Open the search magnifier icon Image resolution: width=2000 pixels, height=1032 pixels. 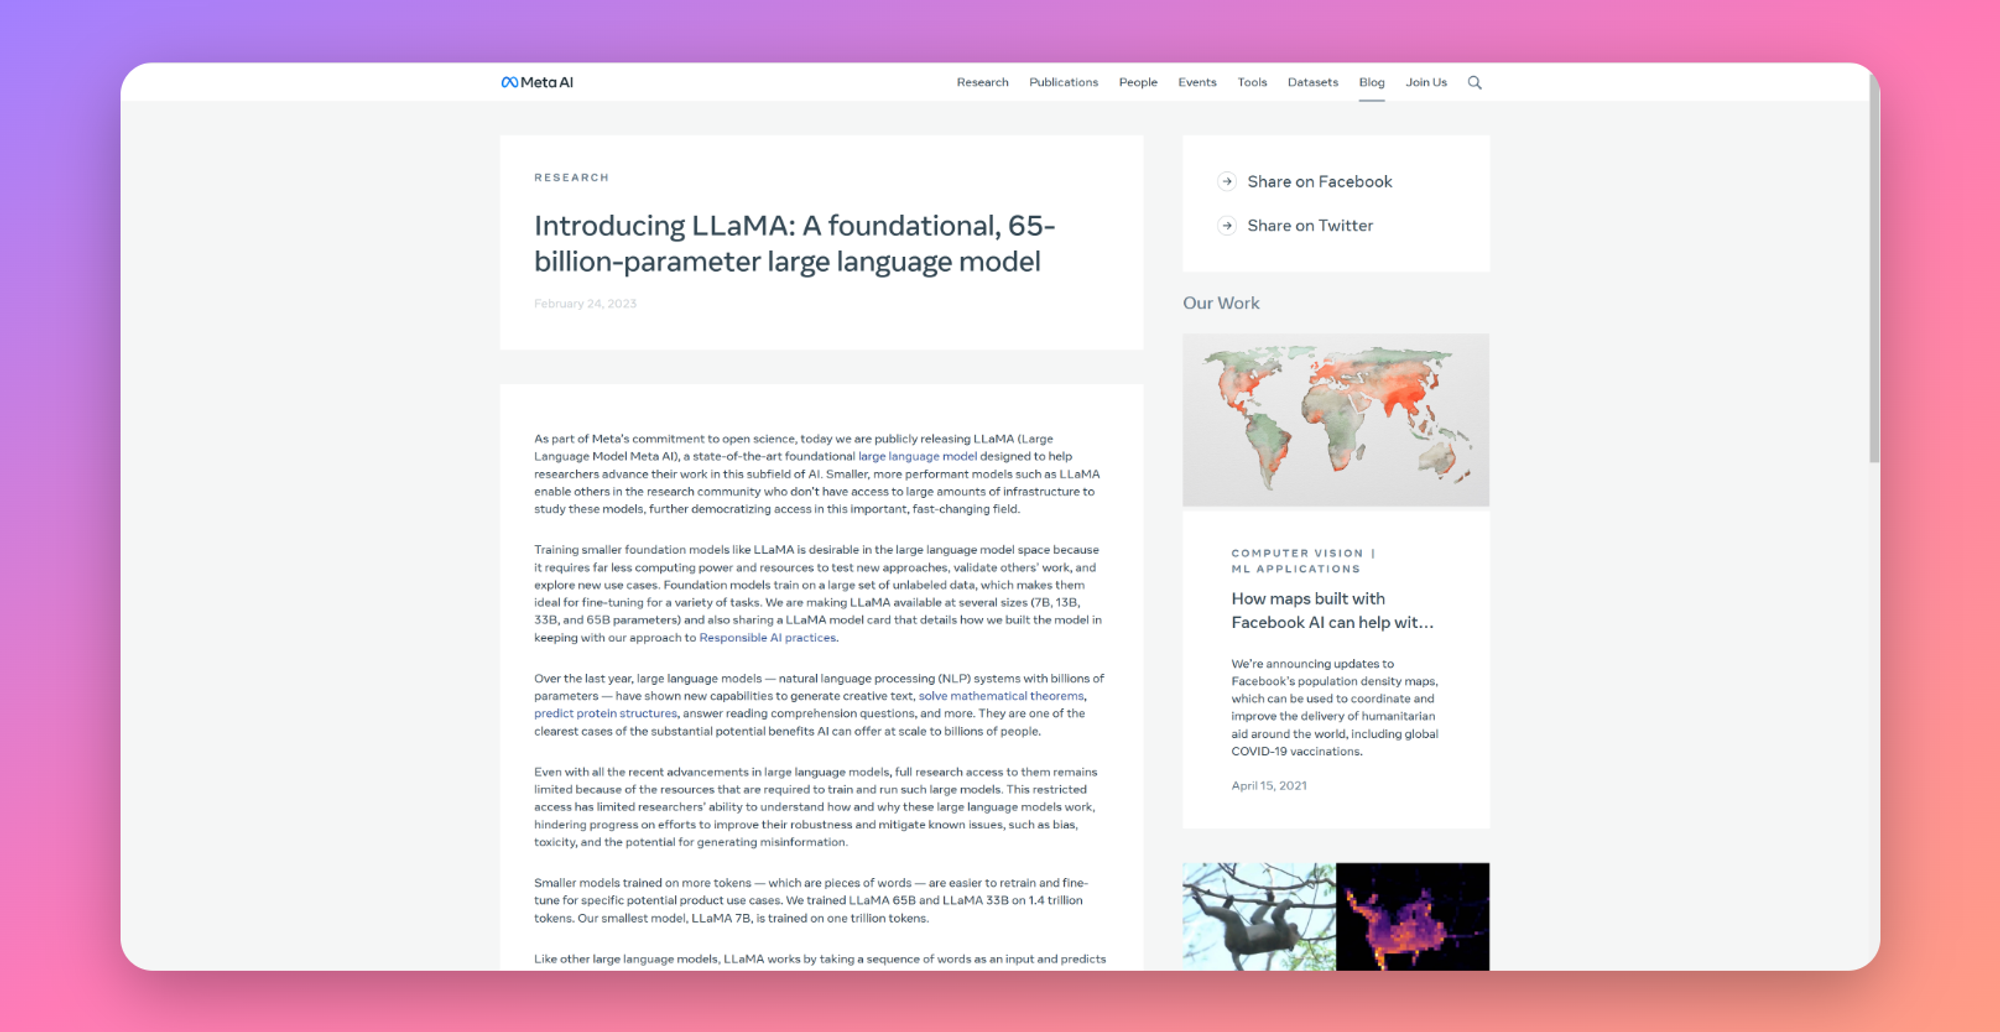tap(1474, 83)
